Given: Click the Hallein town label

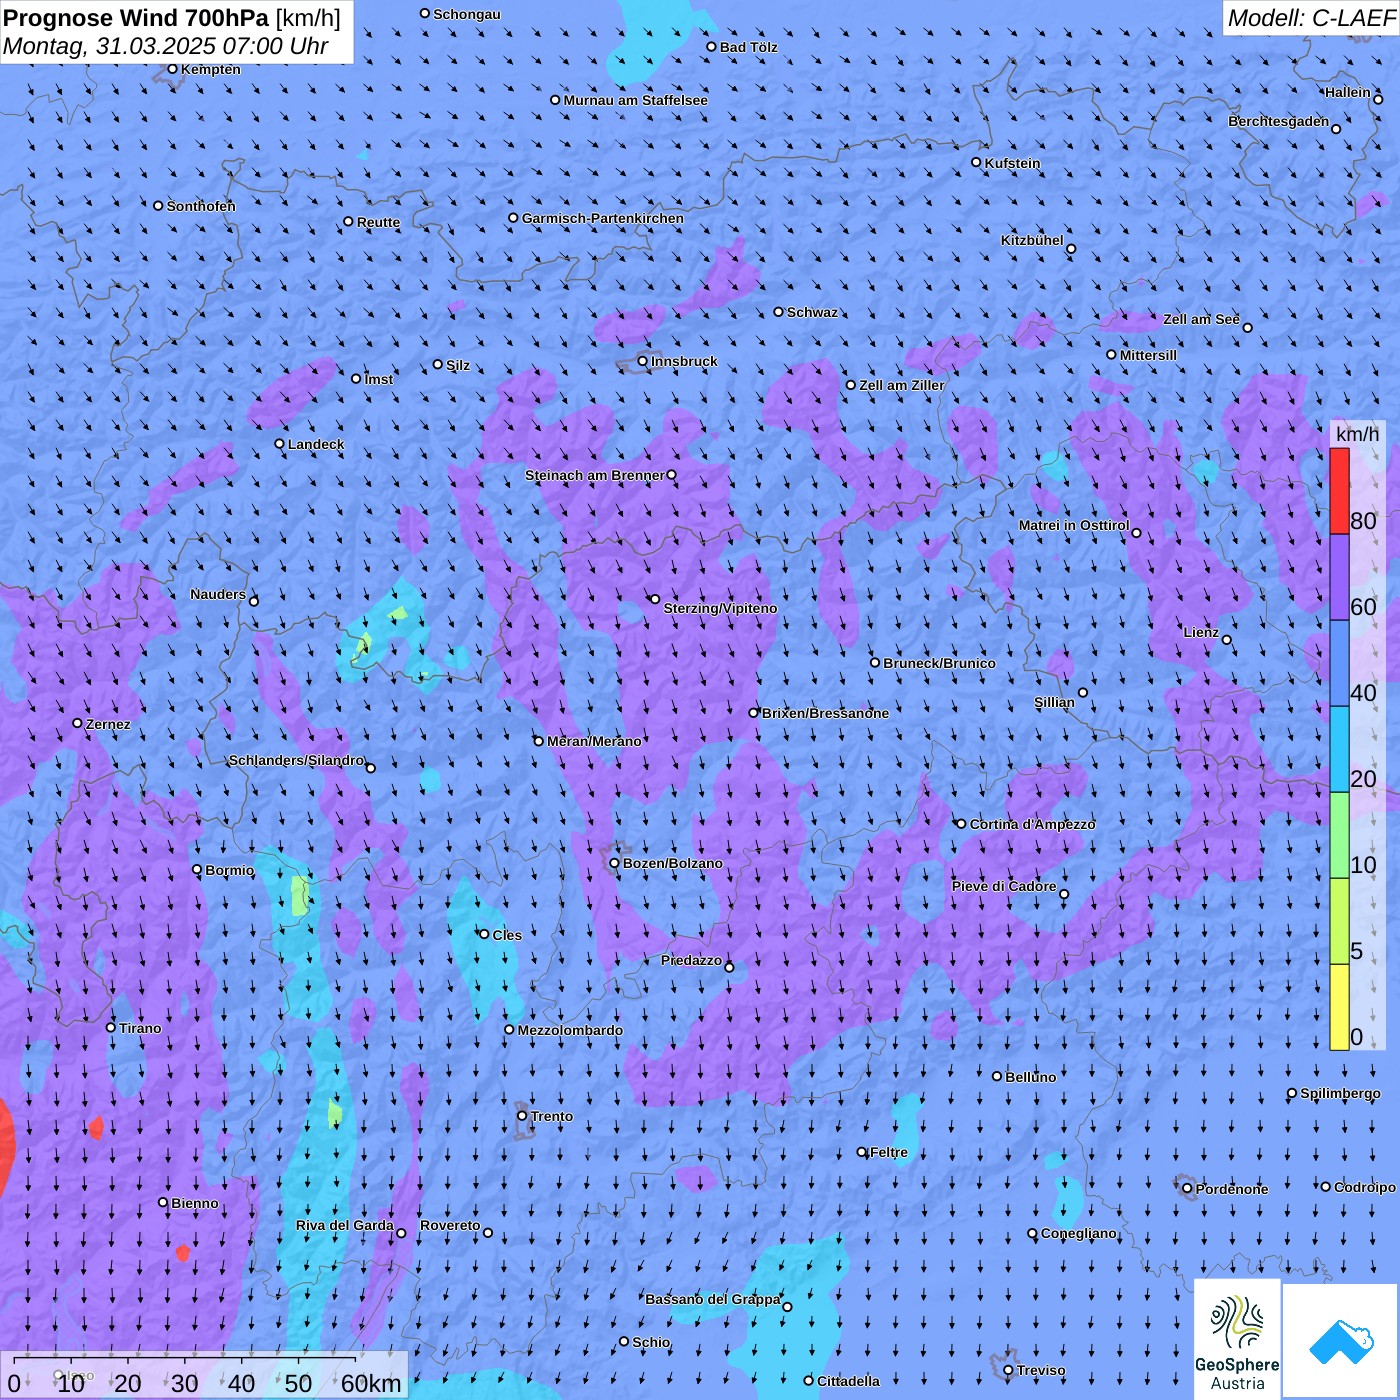Looking at the screenshot, I should coord(1348,92).
